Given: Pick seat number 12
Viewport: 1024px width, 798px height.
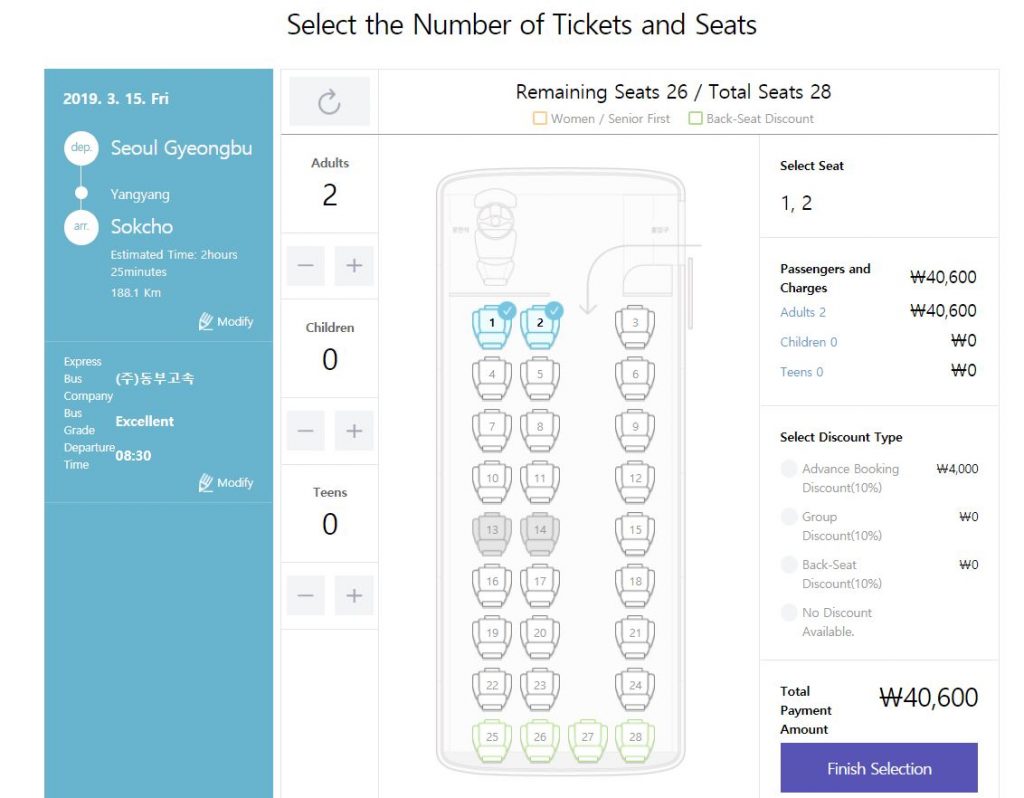Looking at the screenshot, I should [x=635, y=481].
